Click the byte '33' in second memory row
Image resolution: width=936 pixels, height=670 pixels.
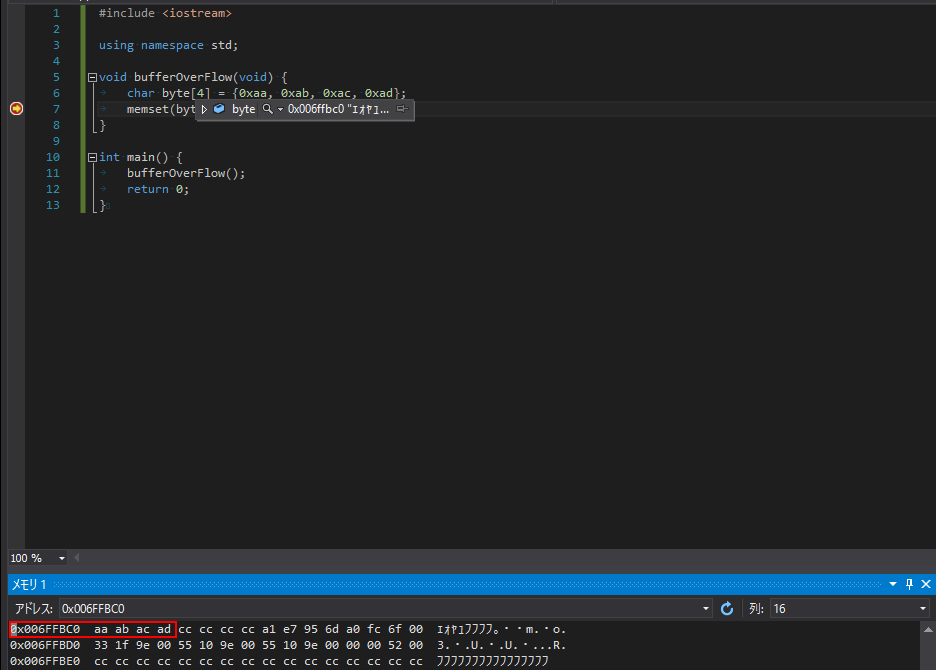(x=101, y=646)
